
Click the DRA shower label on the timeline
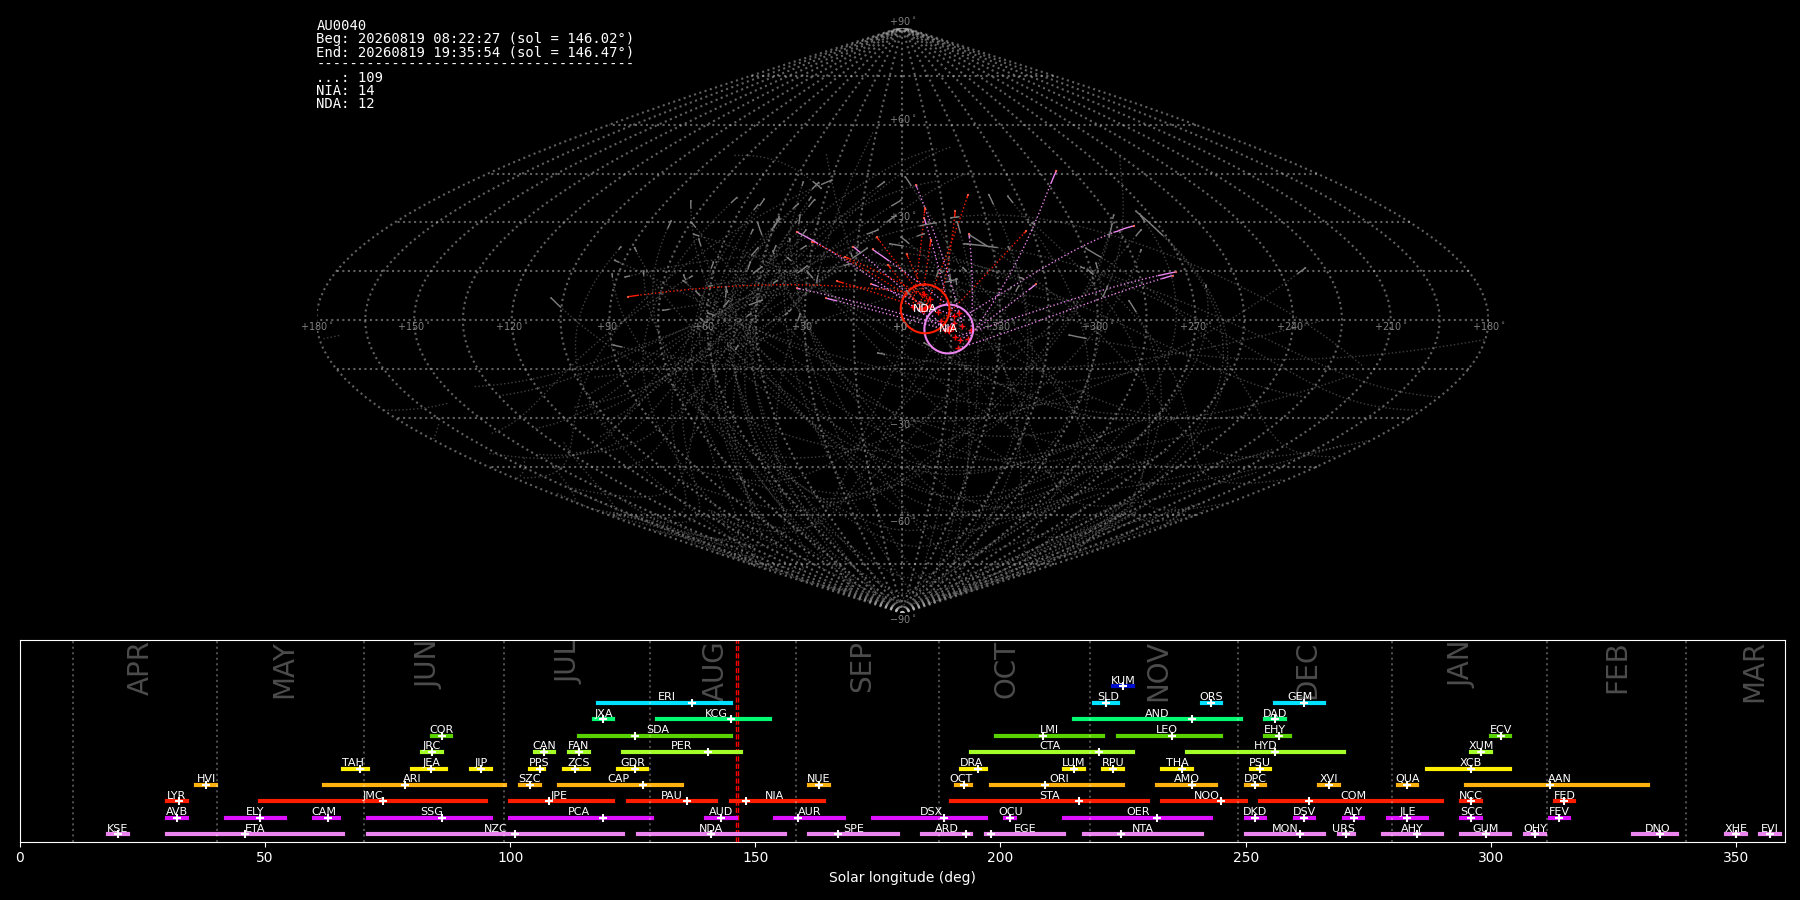coord(971,763)
